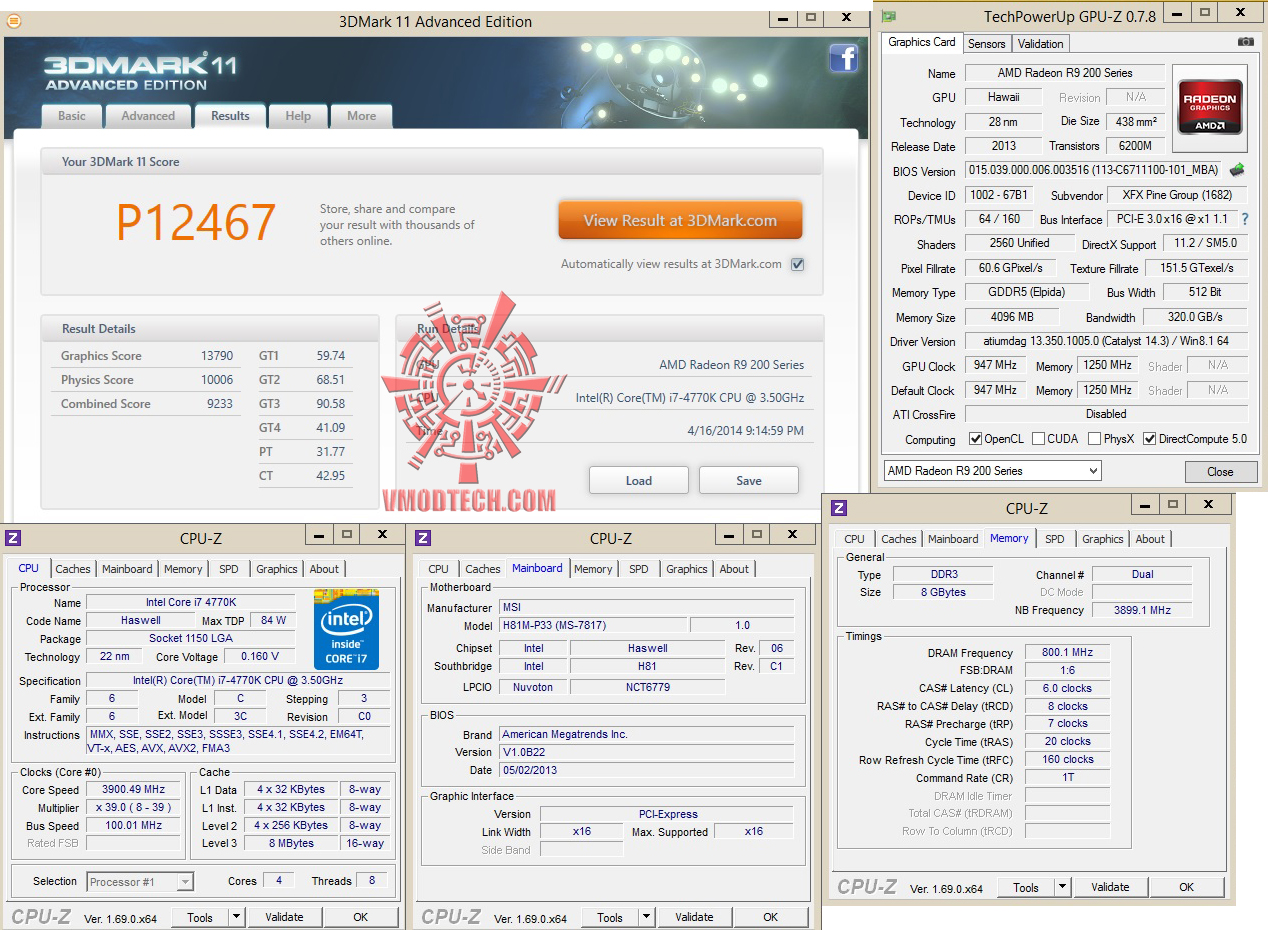Click the GT1 result 59.74
Screen dimensions: 1268x930
click(x=330, y=356)
